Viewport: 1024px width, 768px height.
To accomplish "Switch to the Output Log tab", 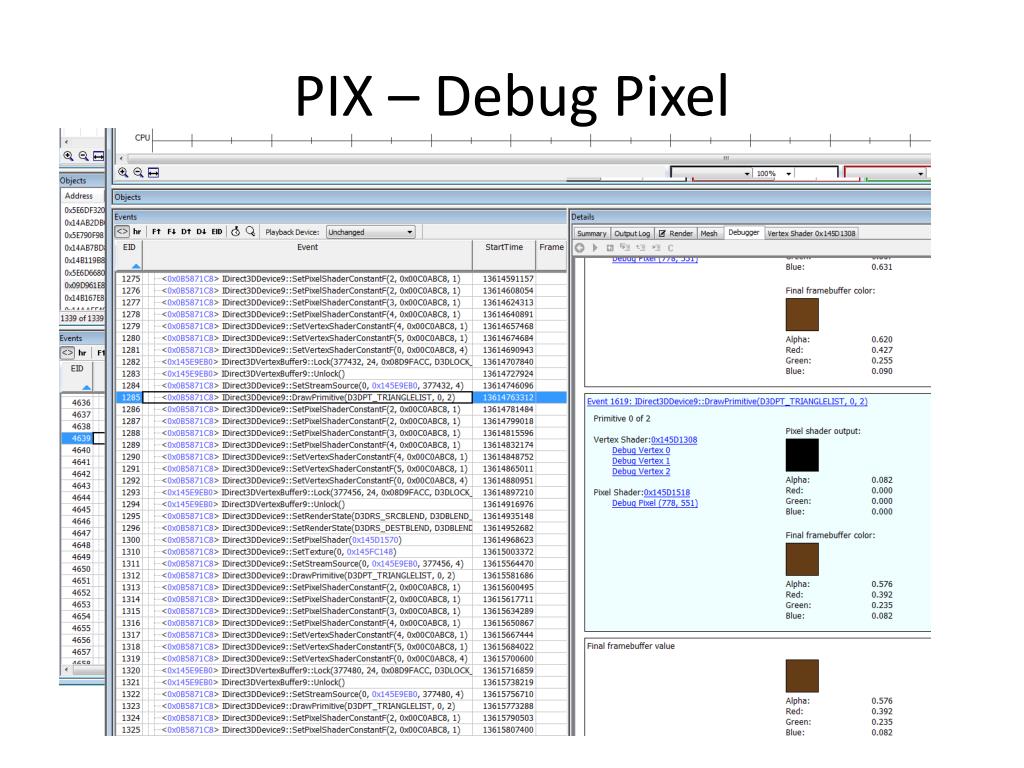I will click(632, 233).
